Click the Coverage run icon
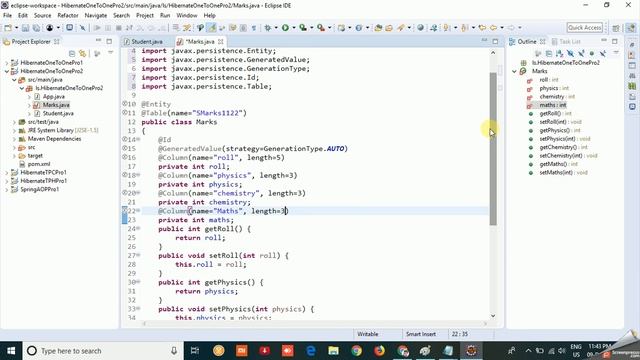 (303, 28)
